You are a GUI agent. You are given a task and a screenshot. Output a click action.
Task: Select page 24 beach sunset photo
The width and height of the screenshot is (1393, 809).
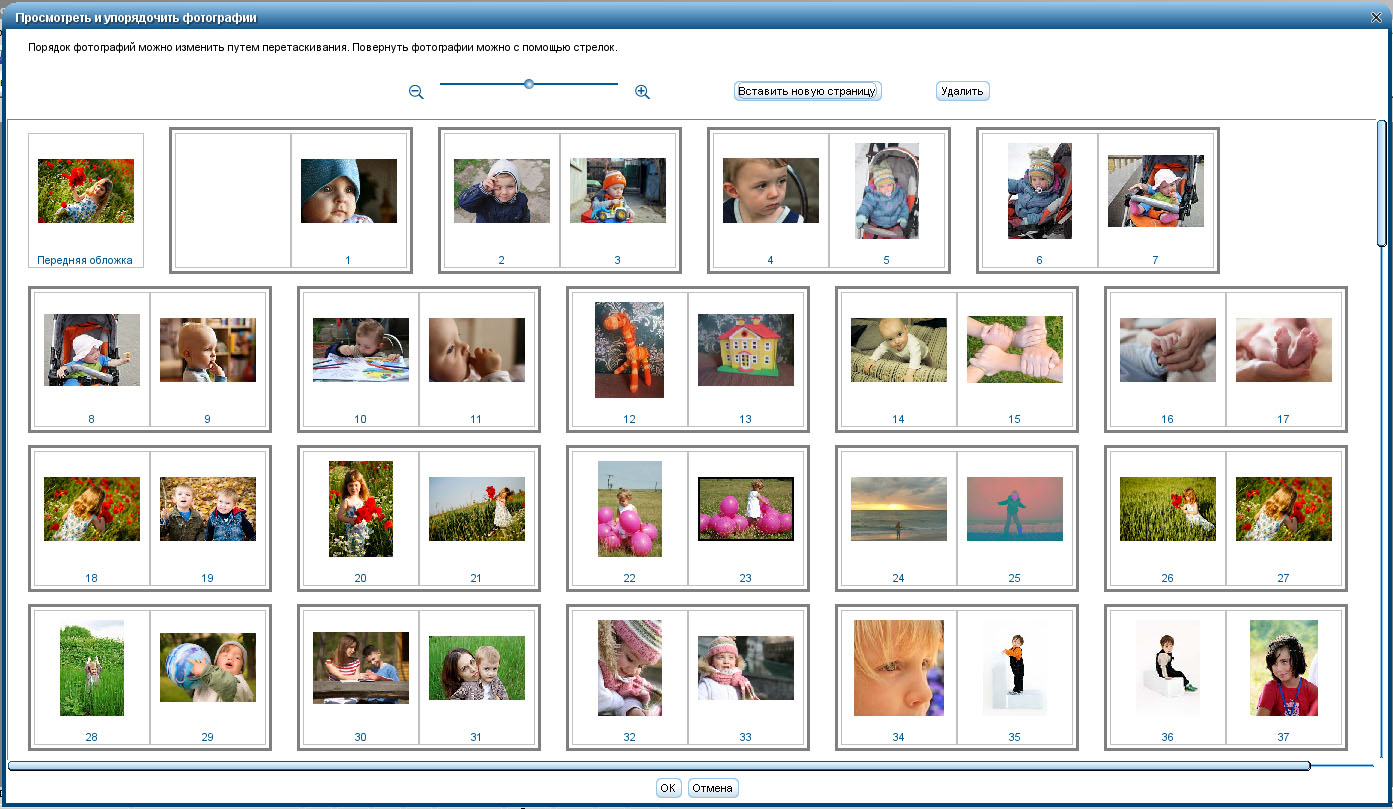click(x=898, y=509)
